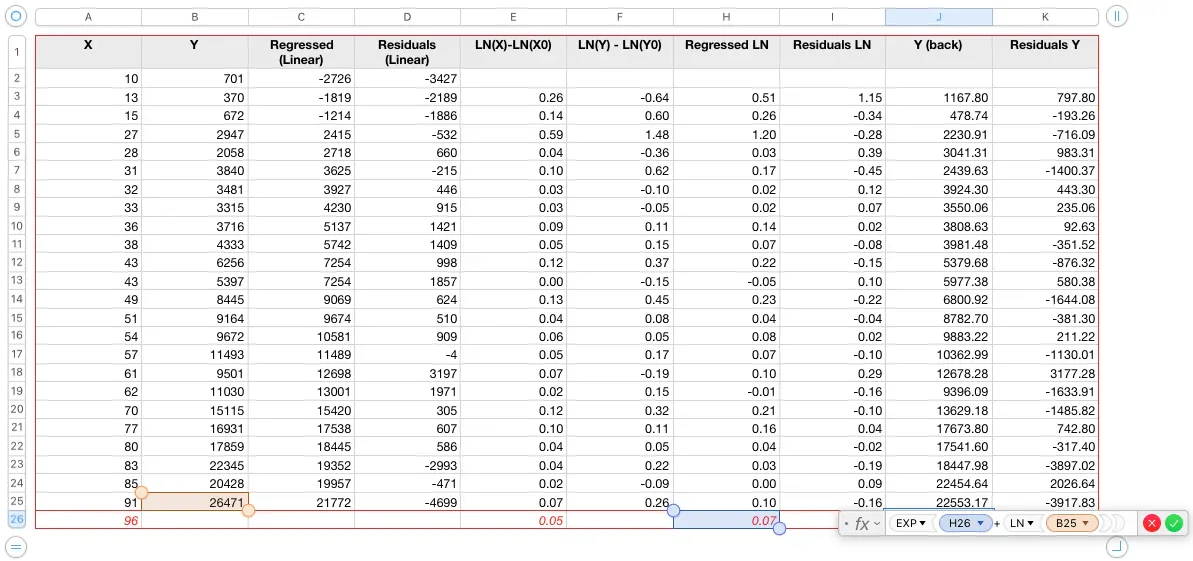Screen dimensions: 1193x561
Task: Click the cell containing -3427
Action: coord(407,78)
